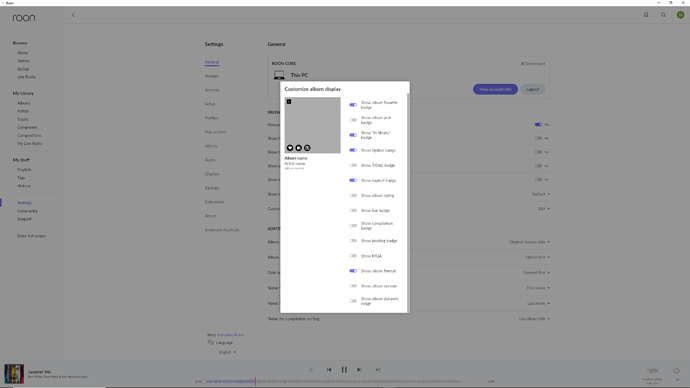Disable Show "in library" badge
The height and width of the screenshot is (388, 690).
[353, 135]
